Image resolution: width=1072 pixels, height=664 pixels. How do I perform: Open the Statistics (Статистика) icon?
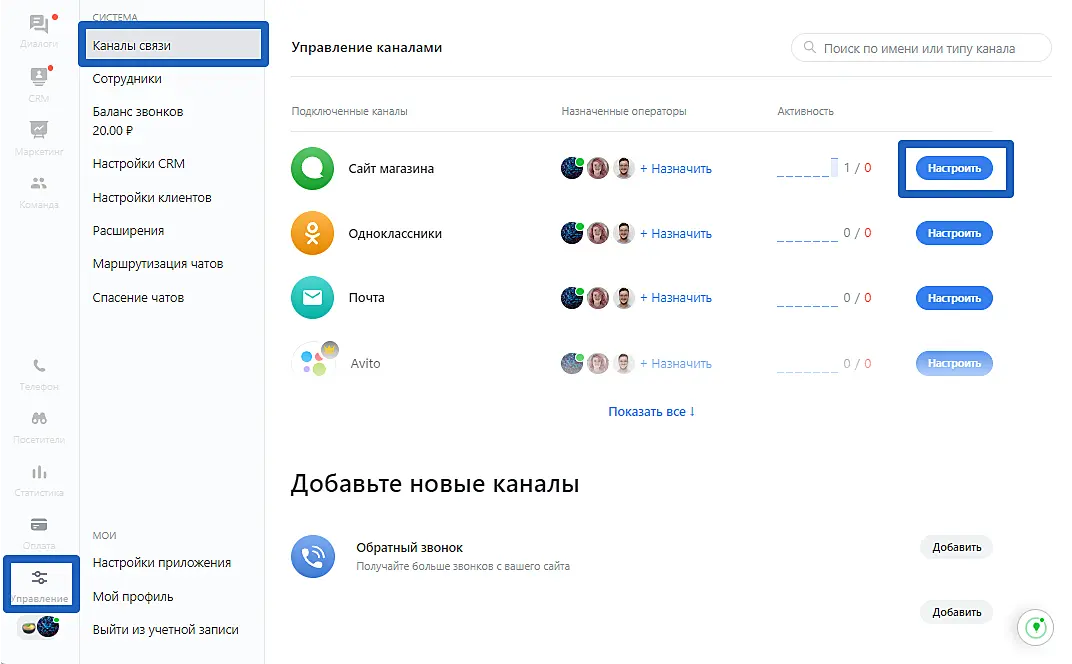39,472
